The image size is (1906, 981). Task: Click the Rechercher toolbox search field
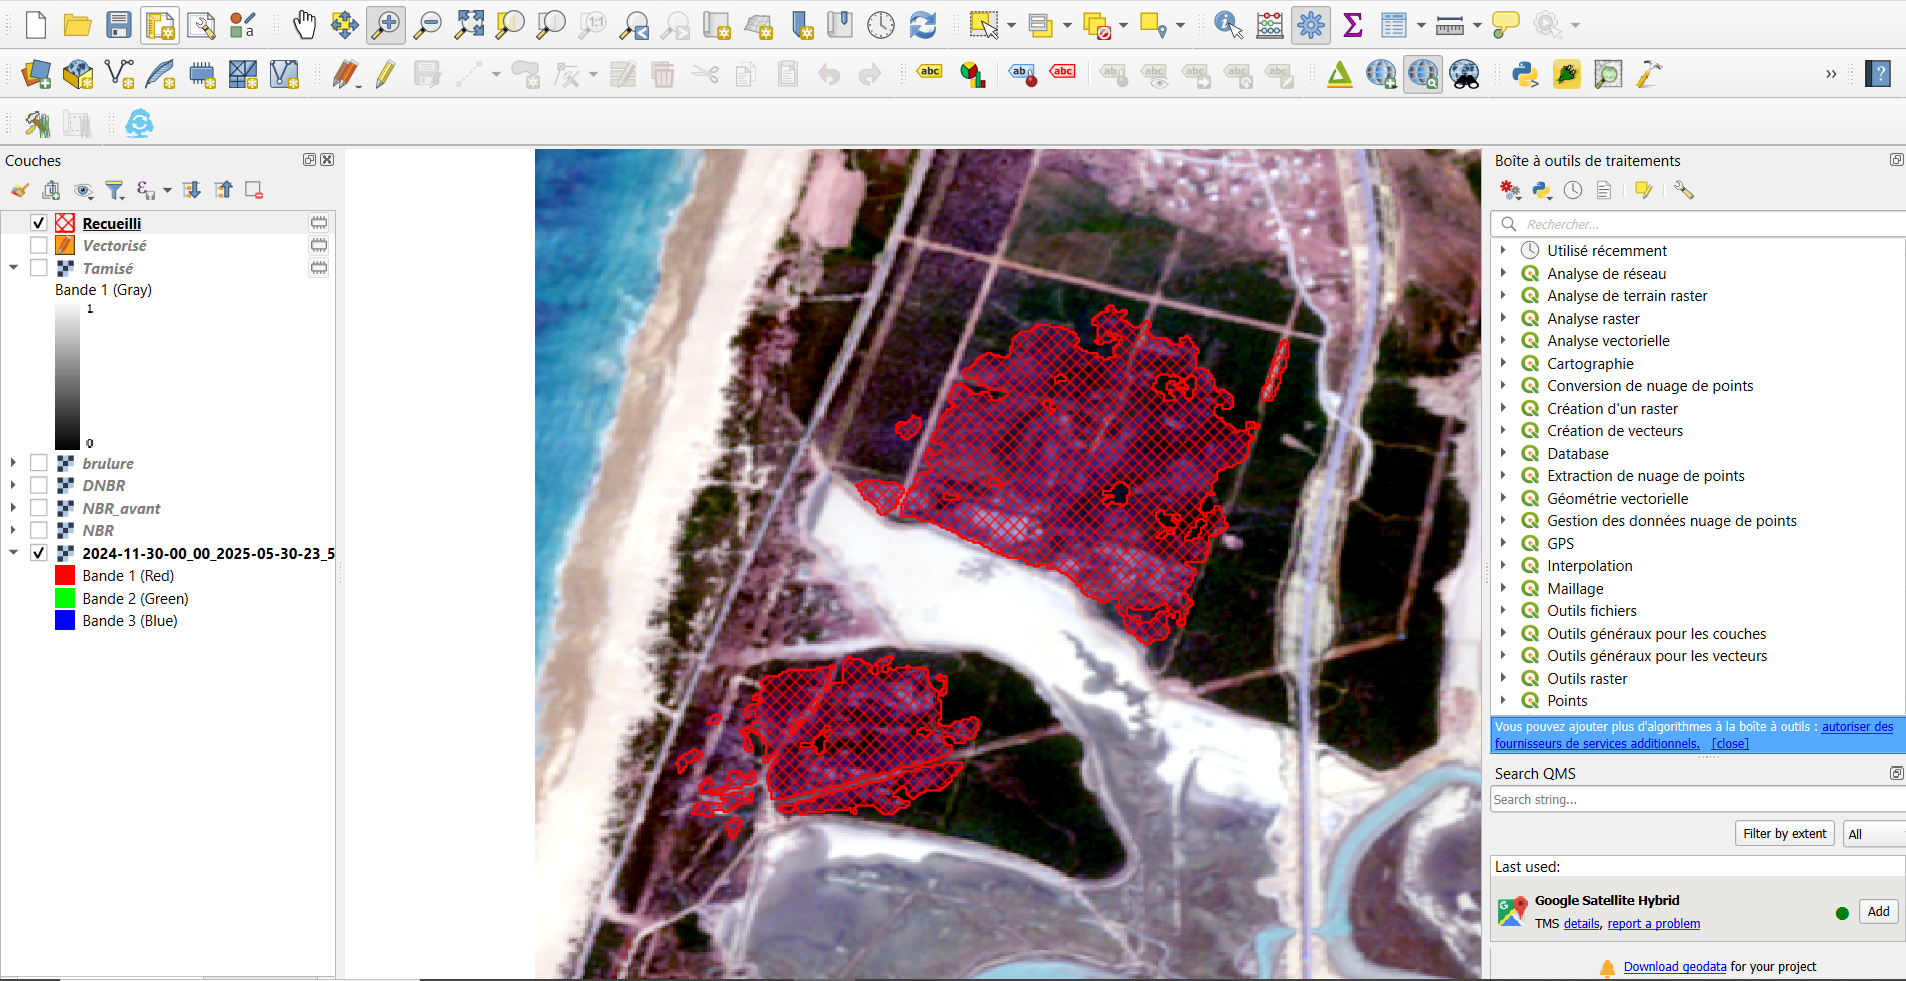tap(1700, 224)
